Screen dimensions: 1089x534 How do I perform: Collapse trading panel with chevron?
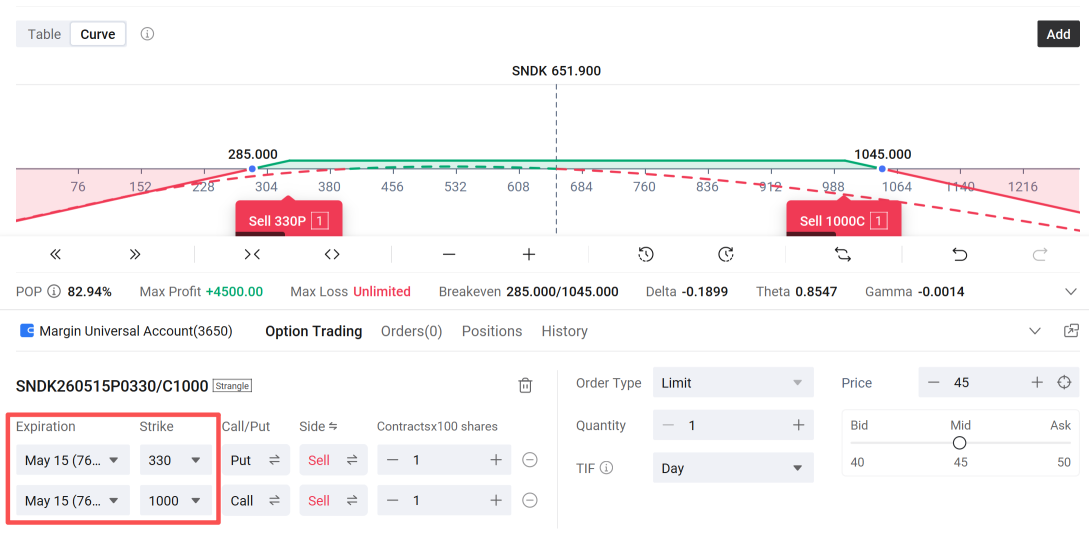point(1035,331)
